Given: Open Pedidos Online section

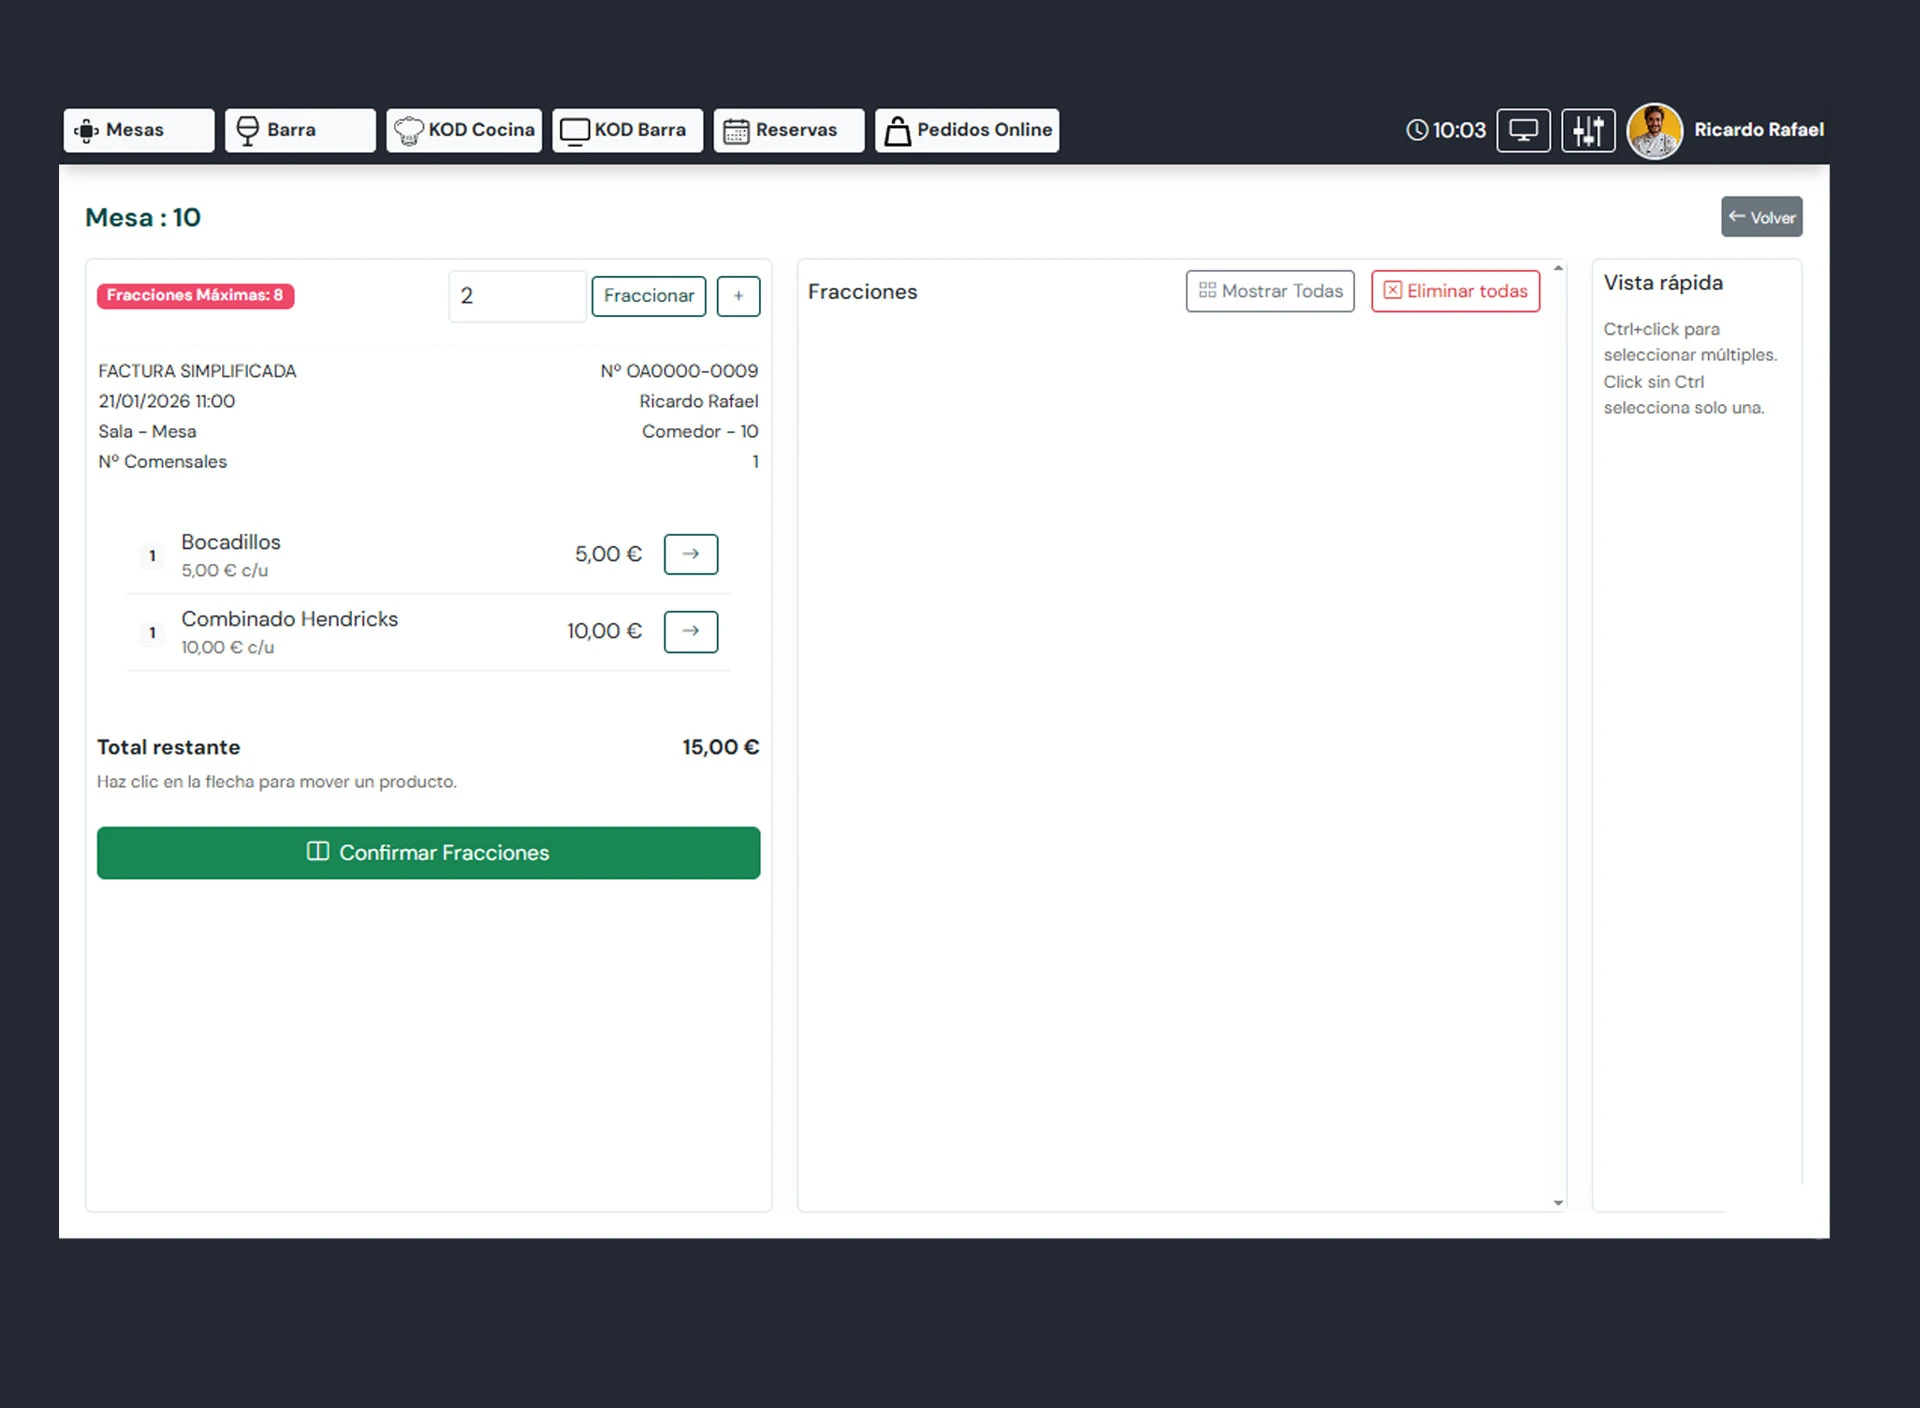Looking at the screenshot, I should (x=966, y=130).
